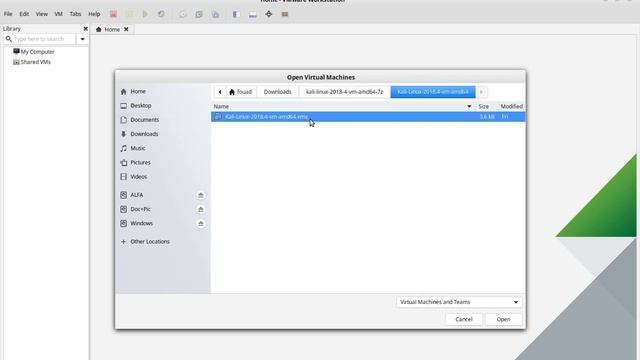This screenshot has width=640, height=360.
Task: Click the green Power On play icon
Action: tap(145, 14)
